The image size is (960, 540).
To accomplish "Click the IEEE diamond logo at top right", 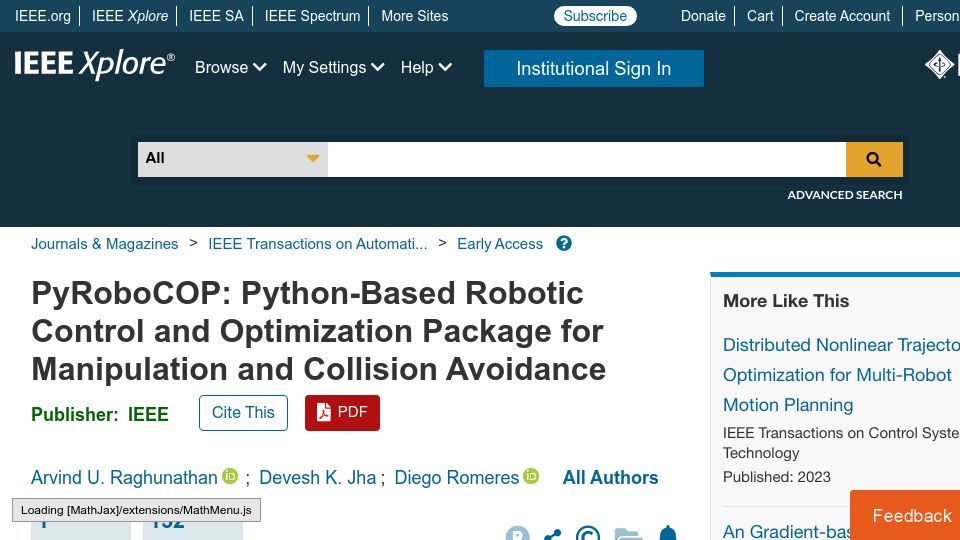I will click(939, 64).
